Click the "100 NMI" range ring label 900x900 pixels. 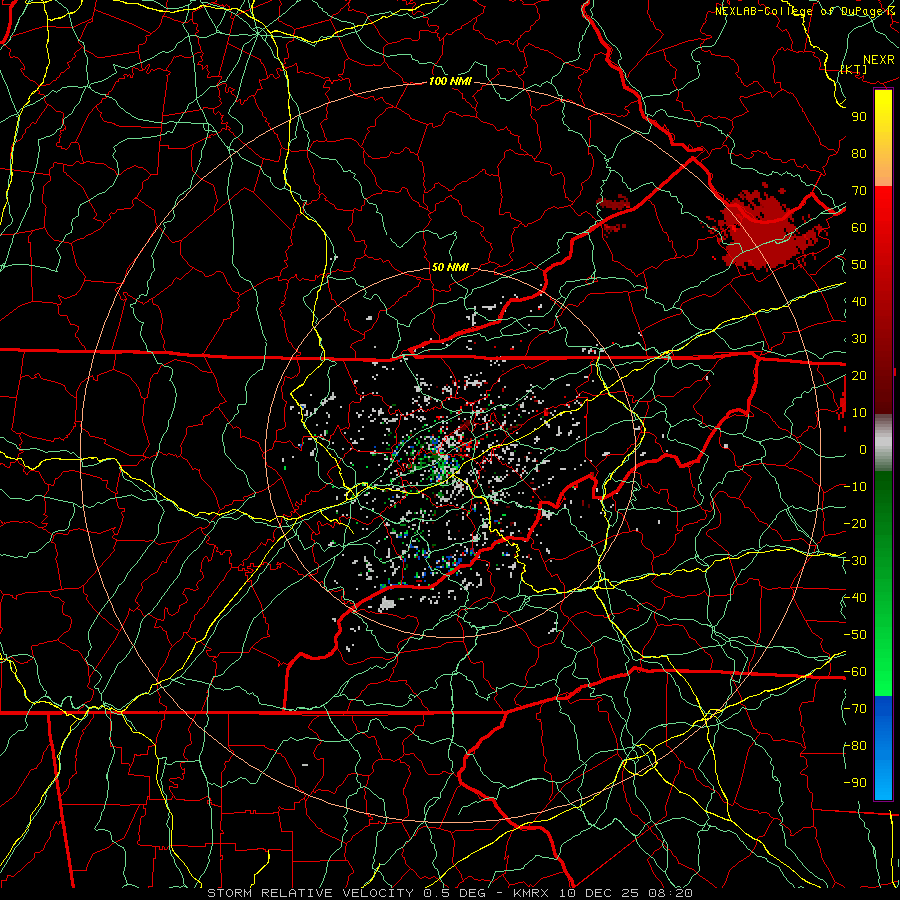coord(450,81)
